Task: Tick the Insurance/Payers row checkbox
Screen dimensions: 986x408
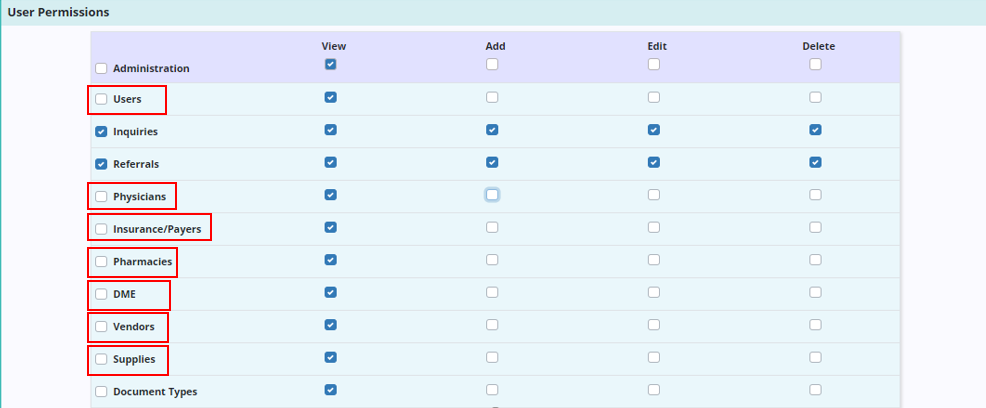Action: click(x=101, y=229)
